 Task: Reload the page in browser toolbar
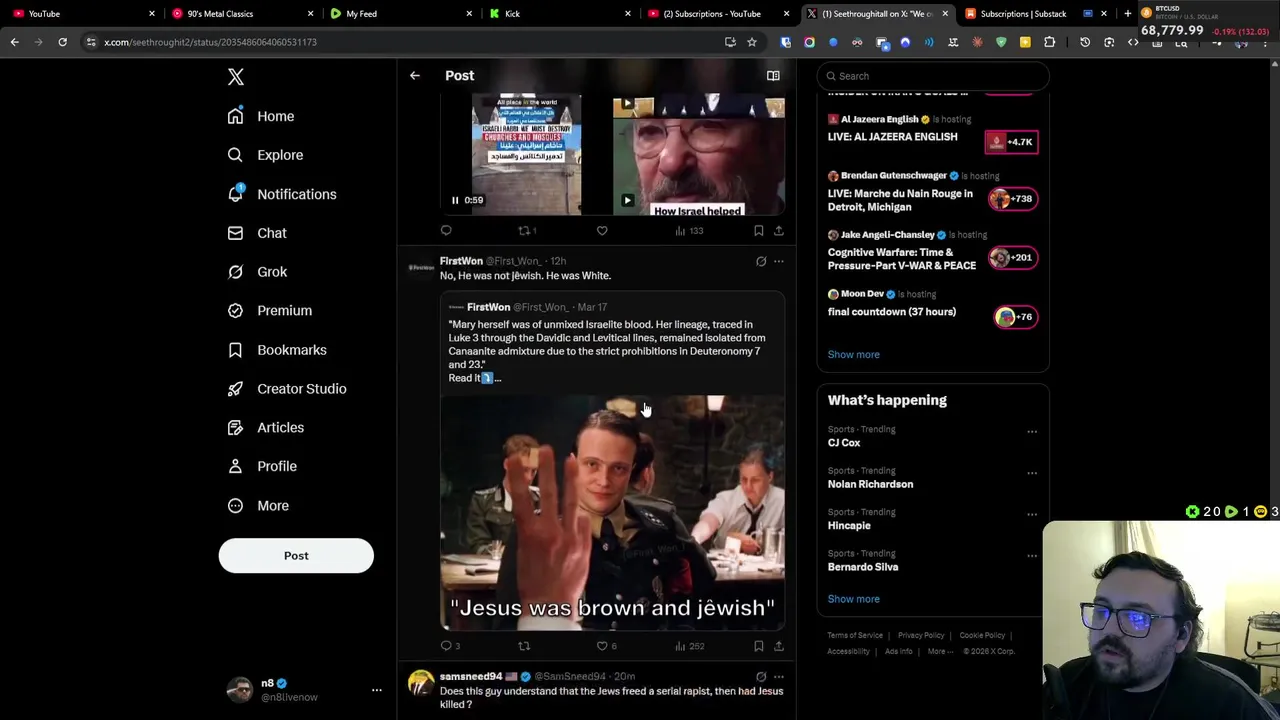(x=62, y=42)
